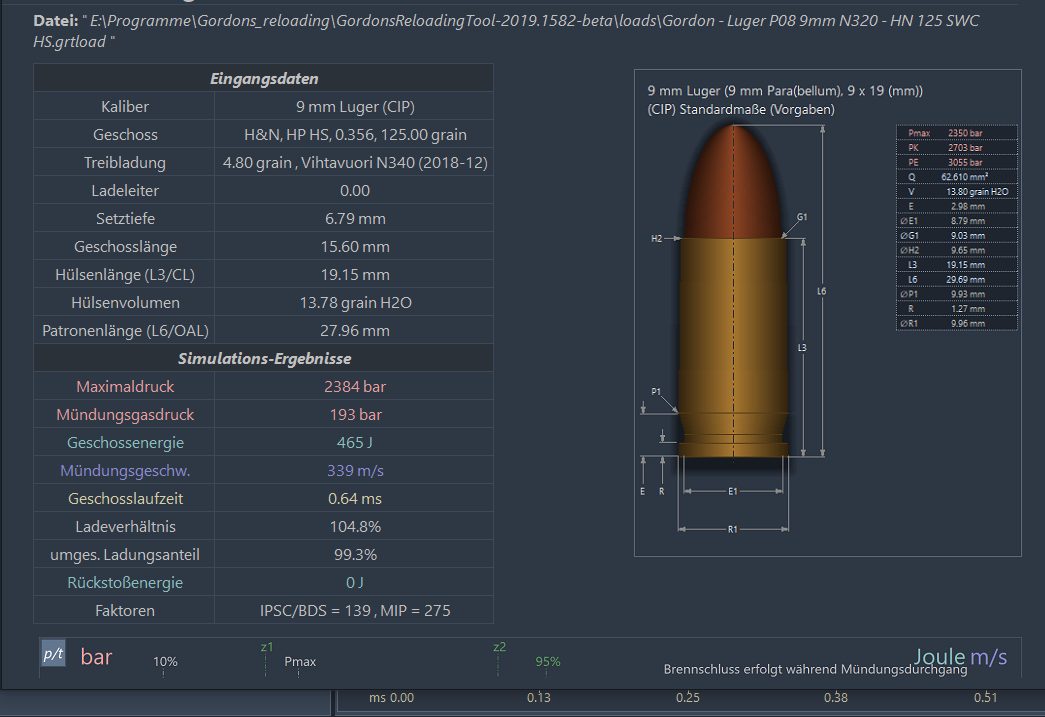The image size is (1045, 717).
Task: Click the L6 29.69 mm dimension row
Action: [x=957, y=279]
